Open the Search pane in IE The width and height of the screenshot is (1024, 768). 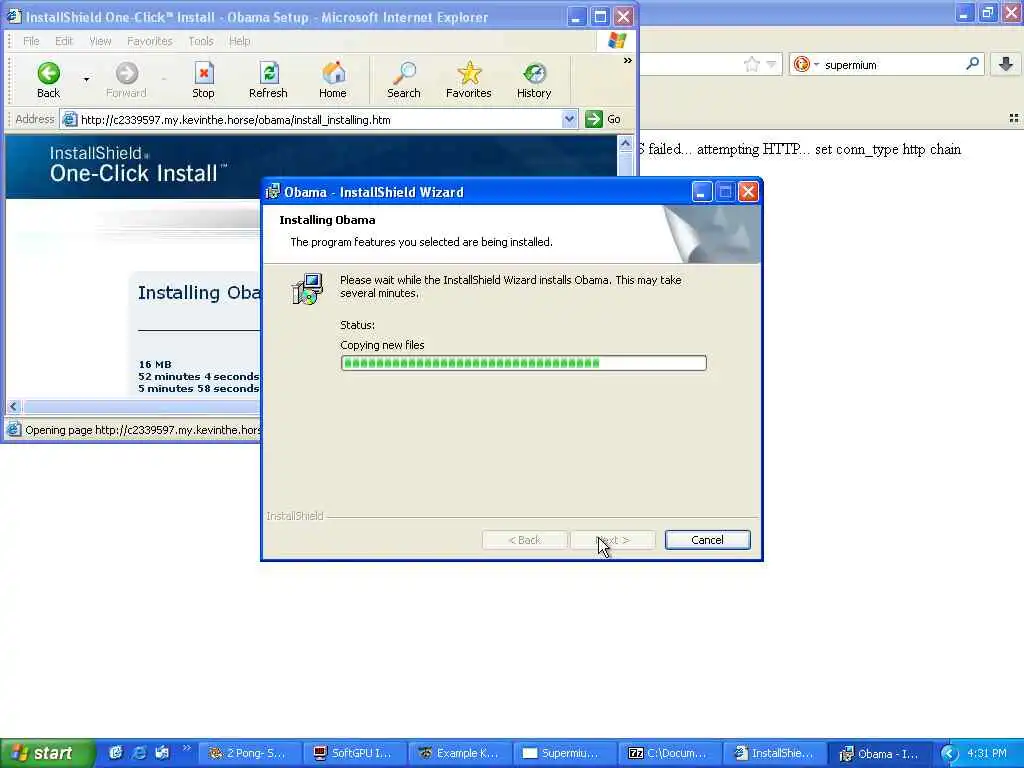404,80
